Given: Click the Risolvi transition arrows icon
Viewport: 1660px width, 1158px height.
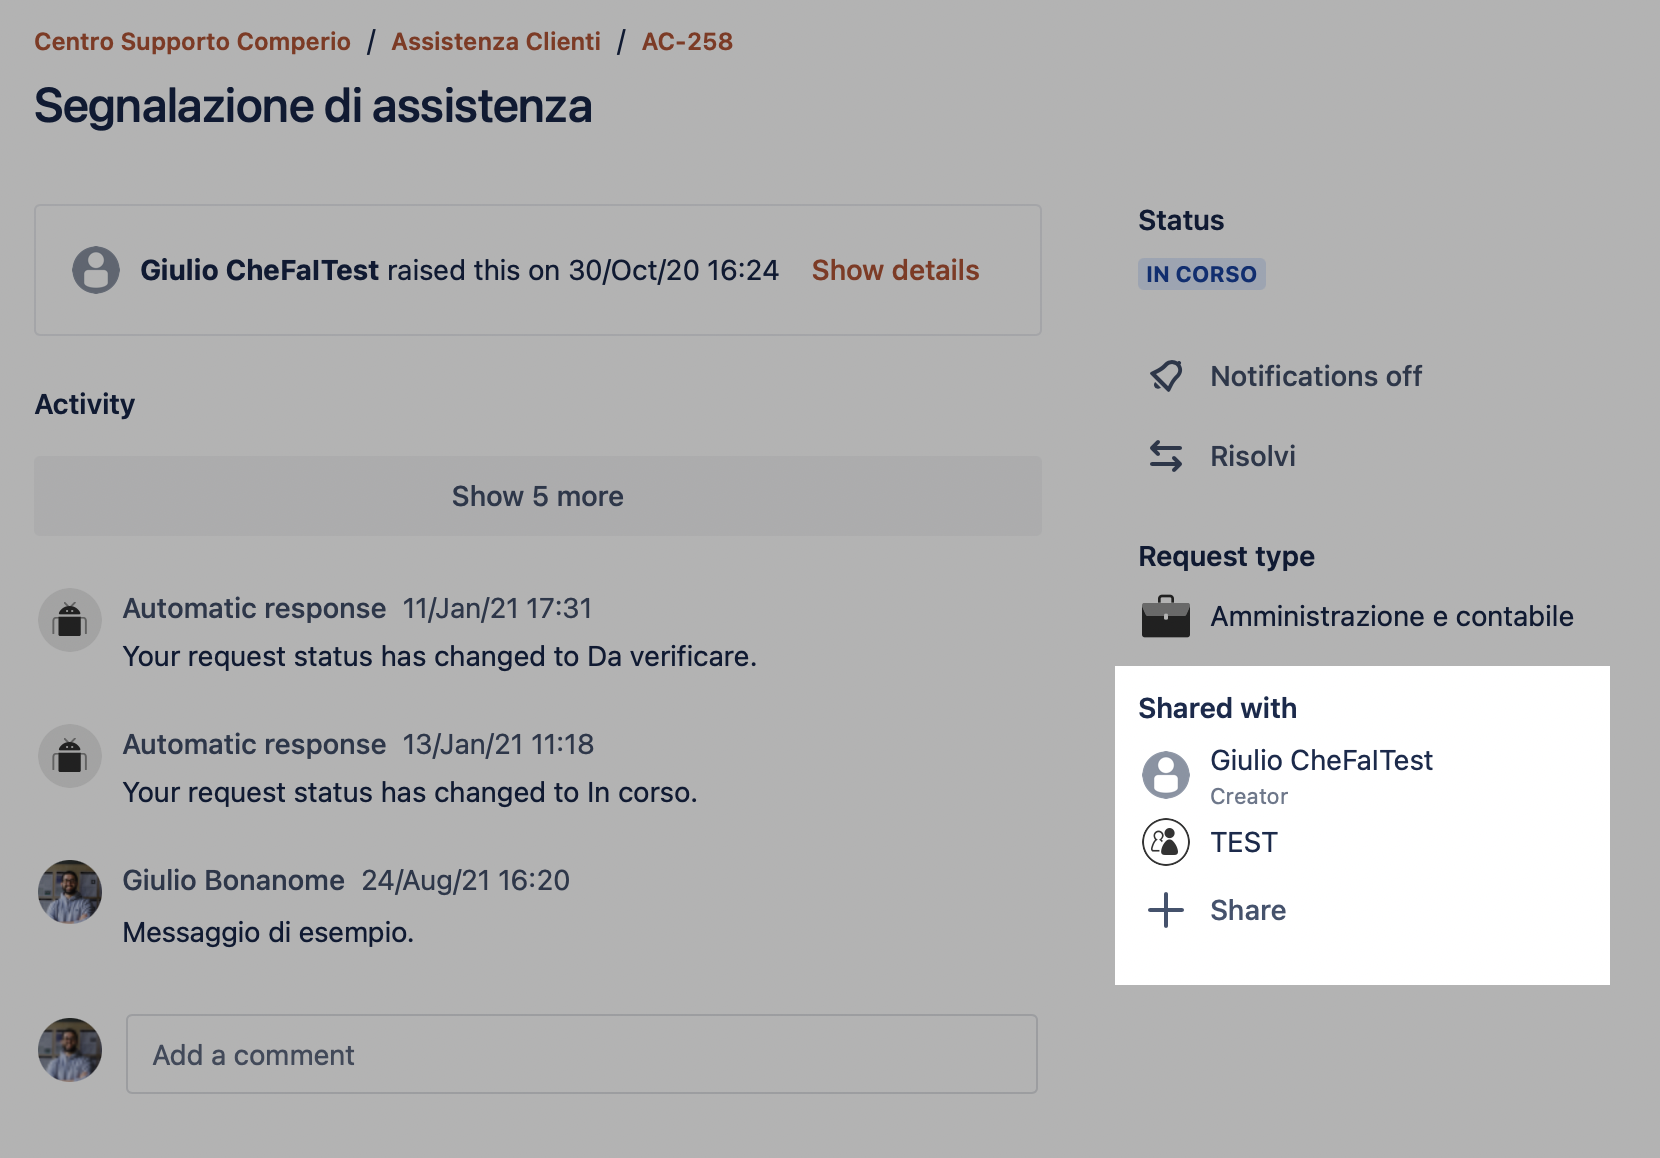Looking at the screenshot, I should pos(1166,456).
